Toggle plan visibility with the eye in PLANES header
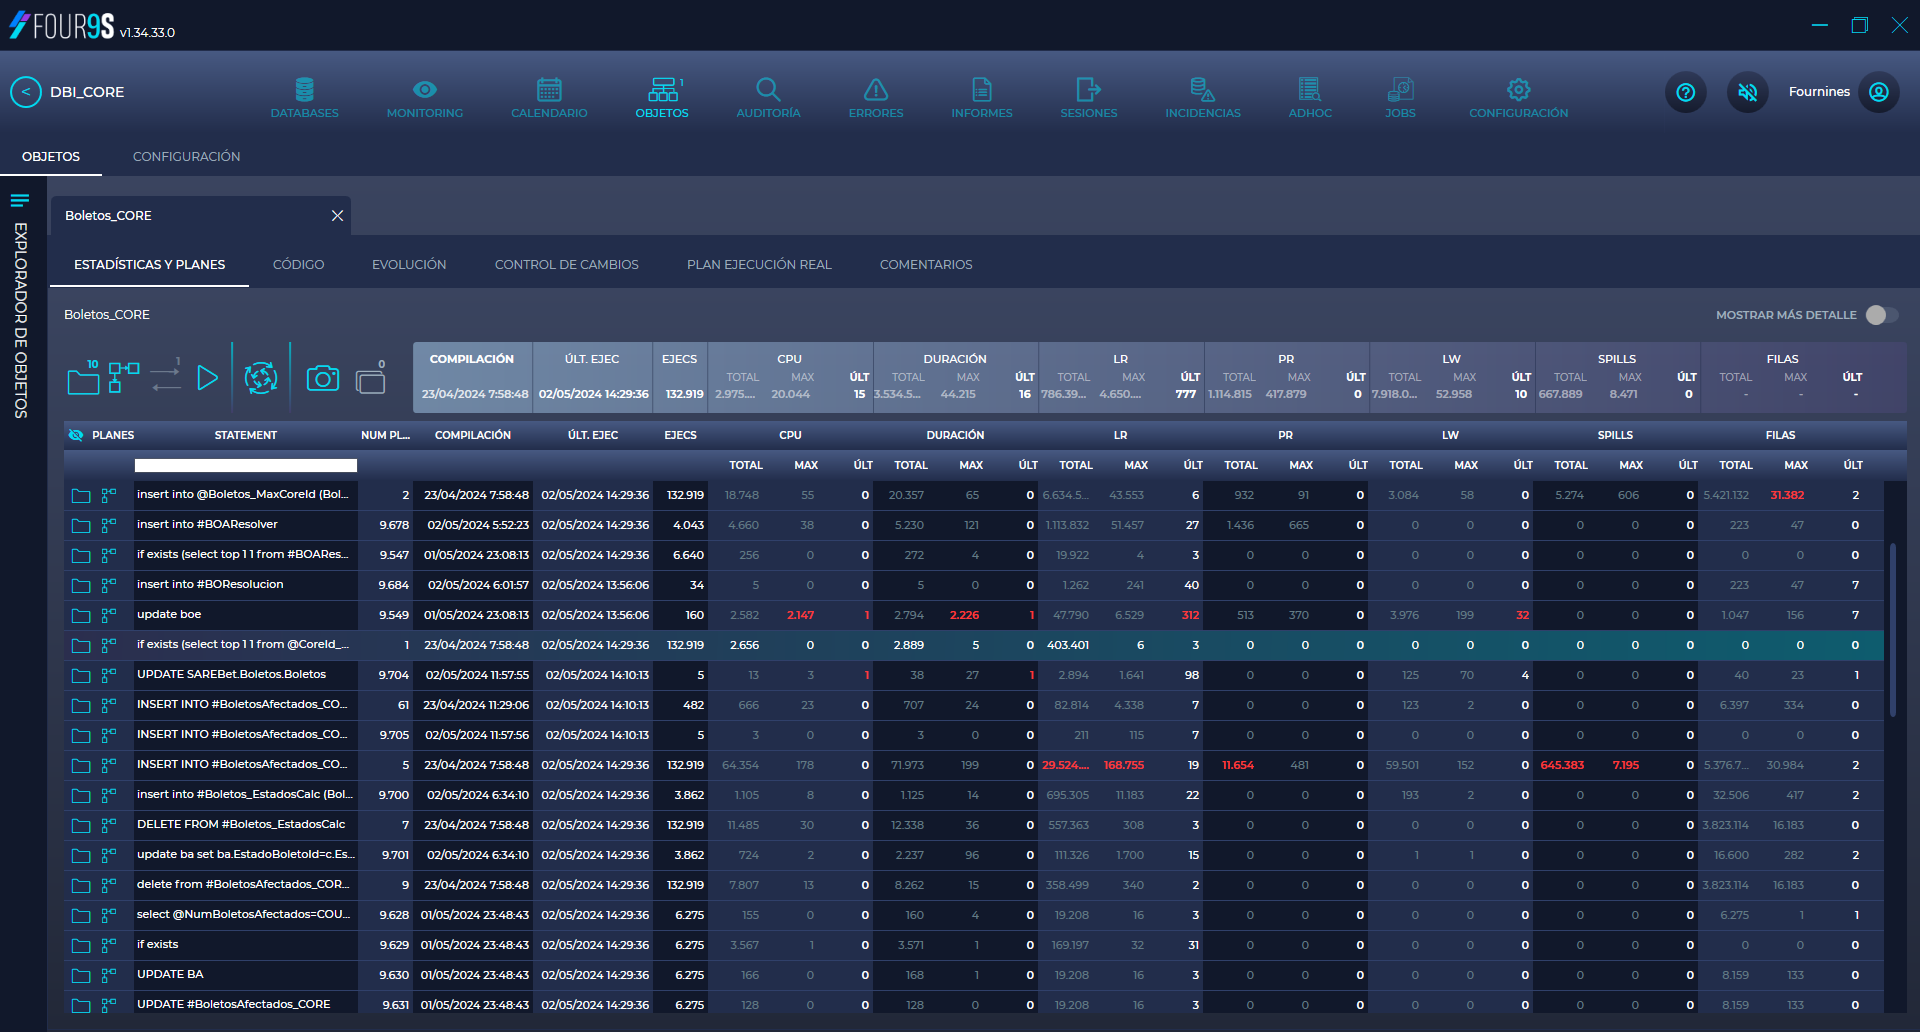Viewport: 1920px width, 1032px height. click(76, 434)
